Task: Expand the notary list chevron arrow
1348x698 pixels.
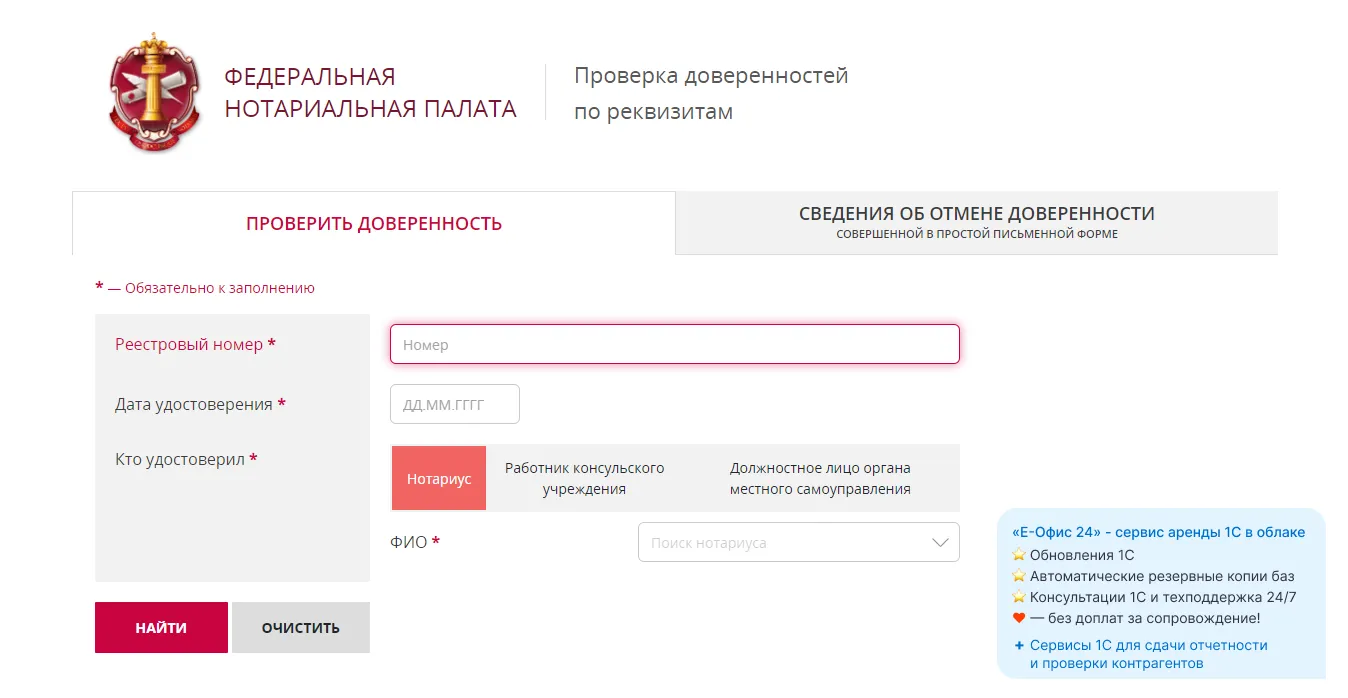Action: click(x=940, y=542)
